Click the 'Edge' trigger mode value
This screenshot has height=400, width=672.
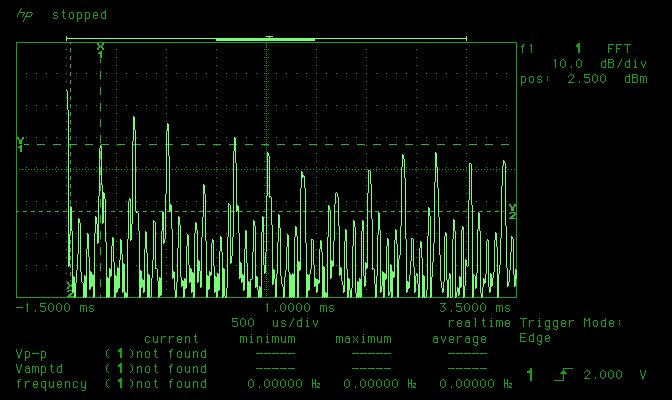(x=535, y=338)
